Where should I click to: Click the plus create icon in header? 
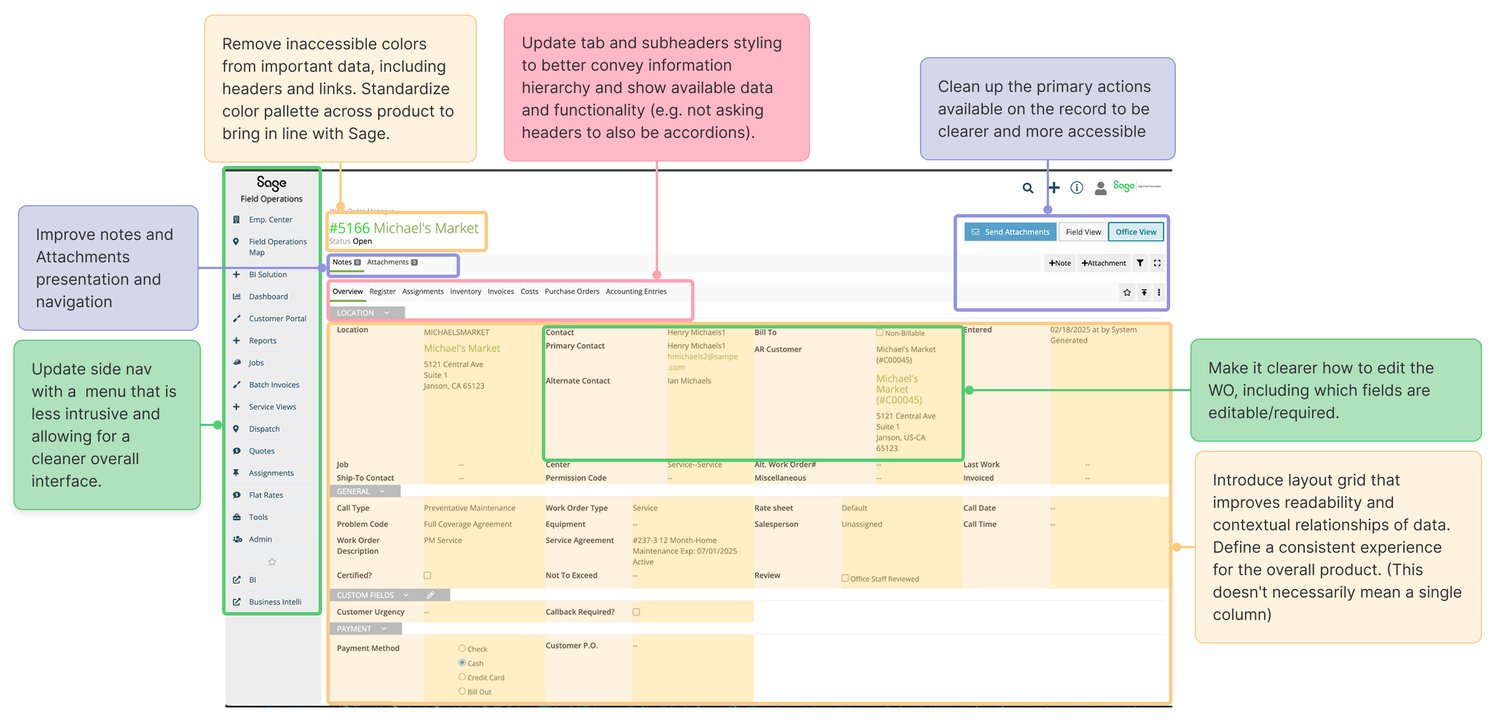coord(1054,188)
